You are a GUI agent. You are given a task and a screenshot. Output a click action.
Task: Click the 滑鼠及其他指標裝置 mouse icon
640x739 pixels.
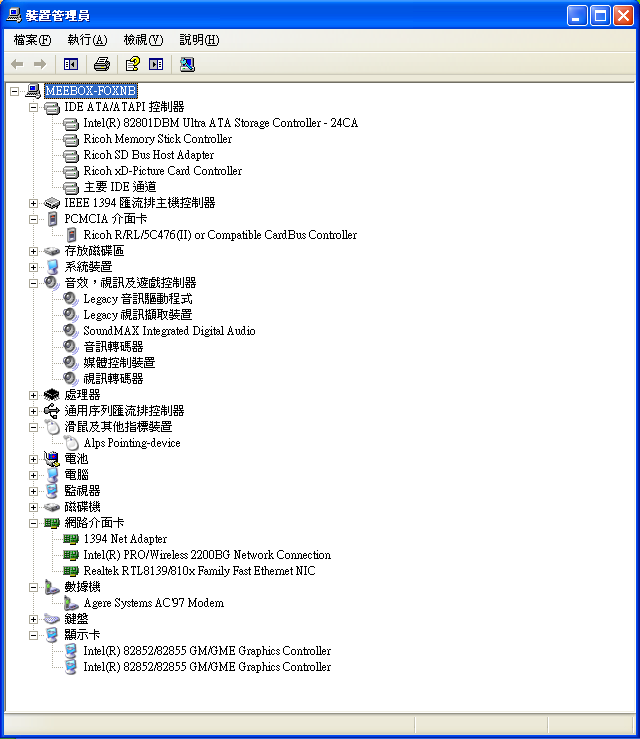tap(52, 427)
